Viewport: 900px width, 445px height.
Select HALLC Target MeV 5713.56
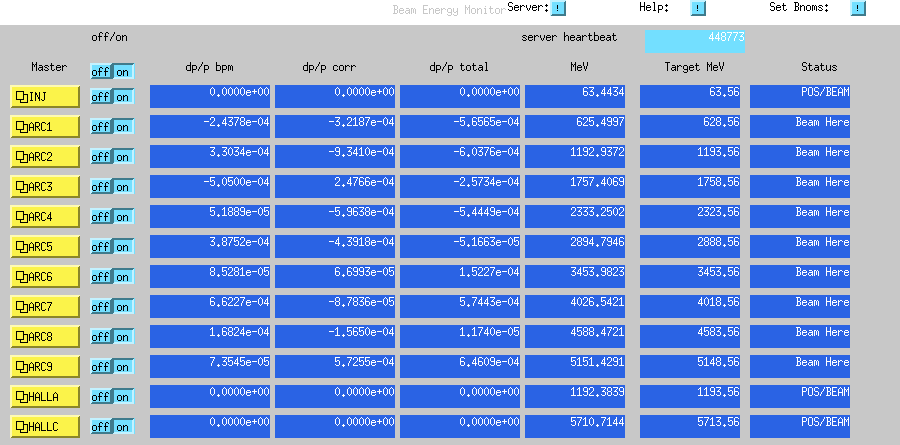[x=690, y=426]
